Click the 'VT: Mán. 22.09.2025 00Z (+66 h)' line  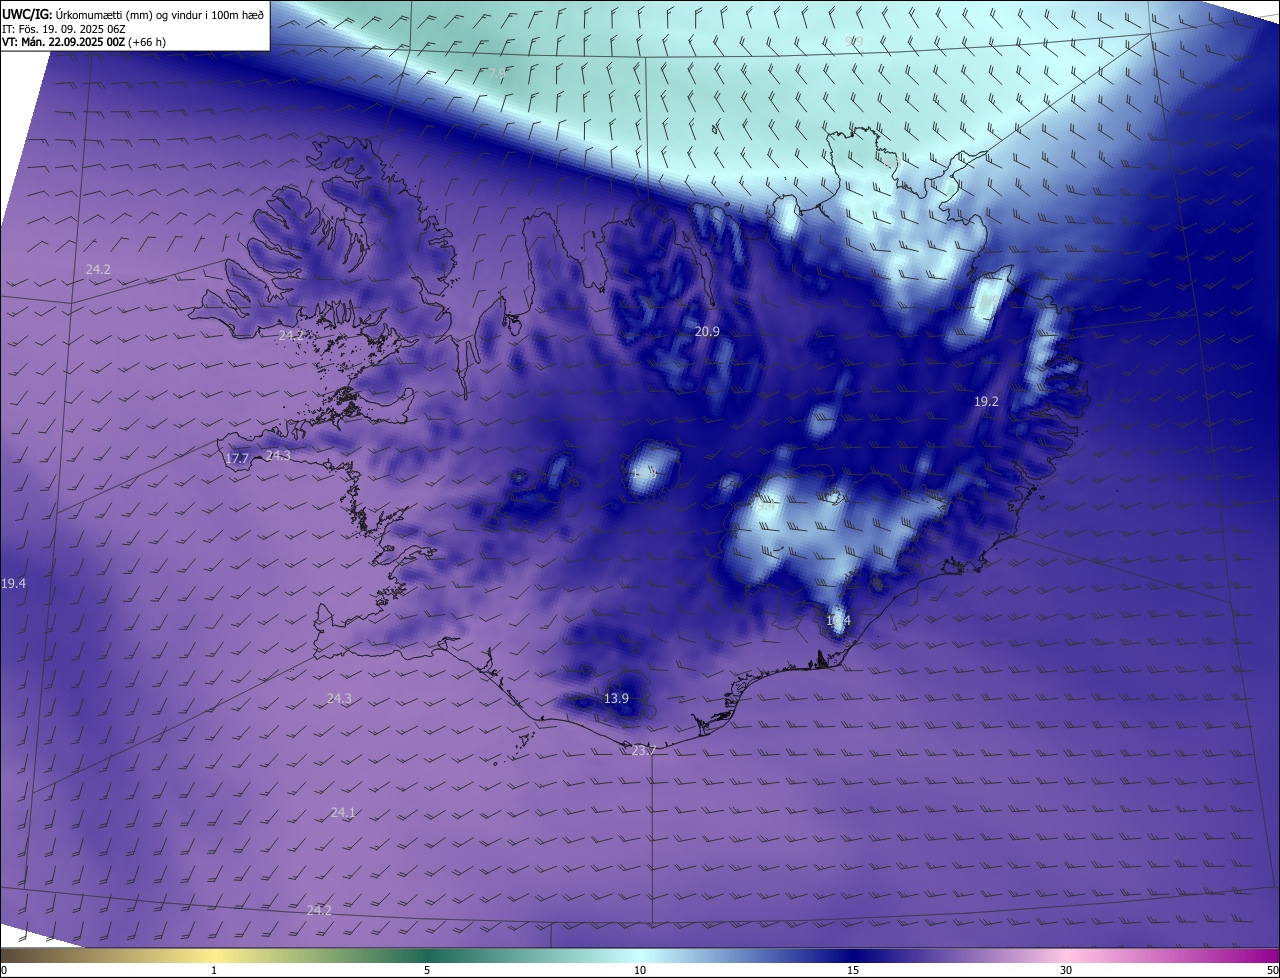(x=84, y=42)
